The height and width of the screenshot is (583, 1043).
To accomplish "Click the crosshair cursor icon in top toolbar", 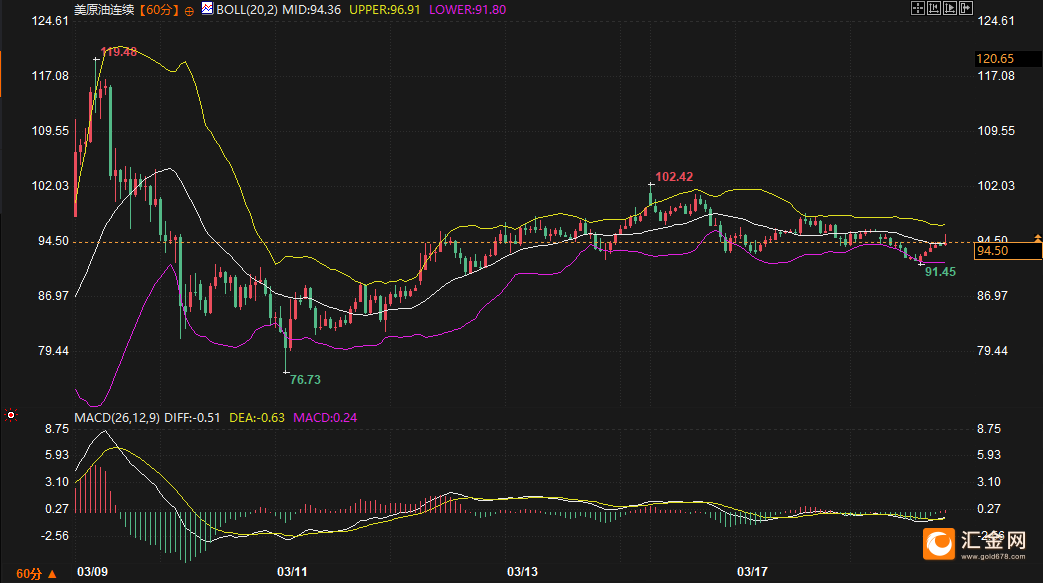I will point(918,8).
